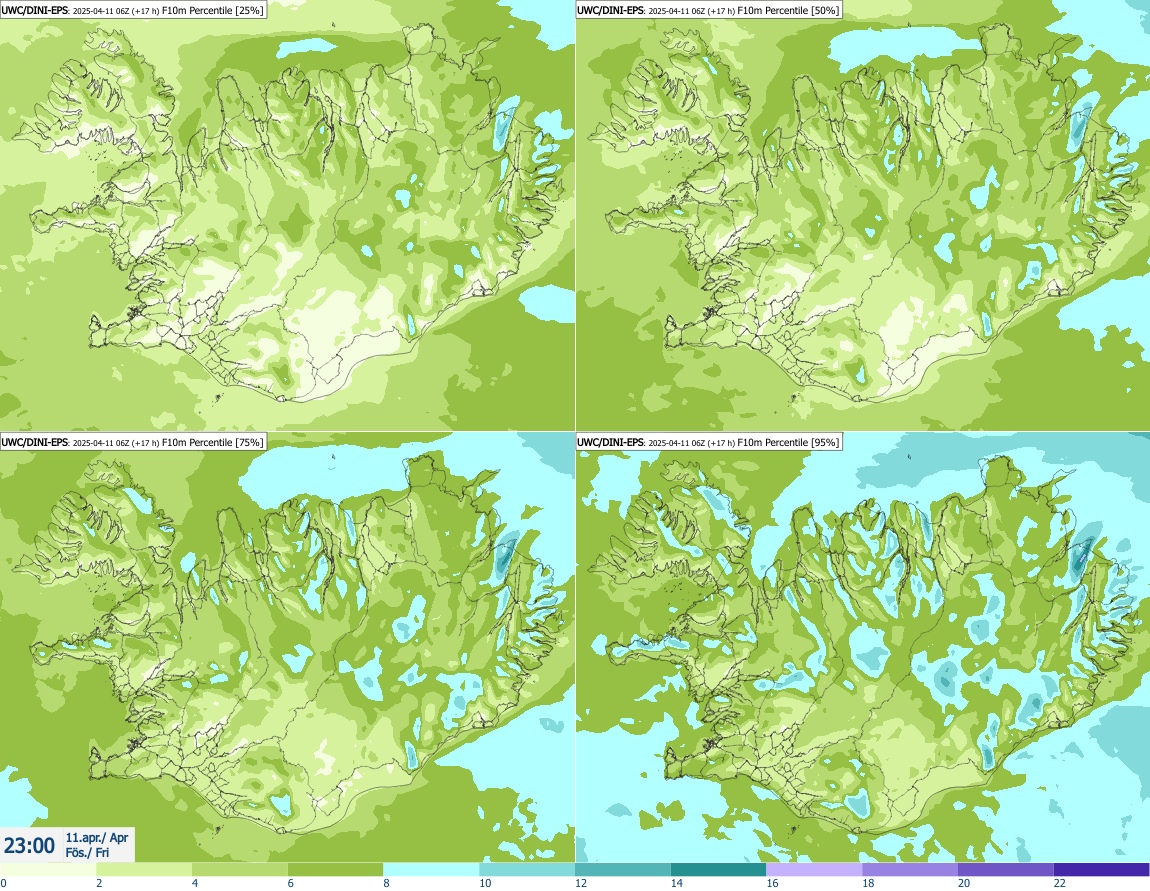Click the legend value 10
1150x891 pixels.
click(485, 883)
